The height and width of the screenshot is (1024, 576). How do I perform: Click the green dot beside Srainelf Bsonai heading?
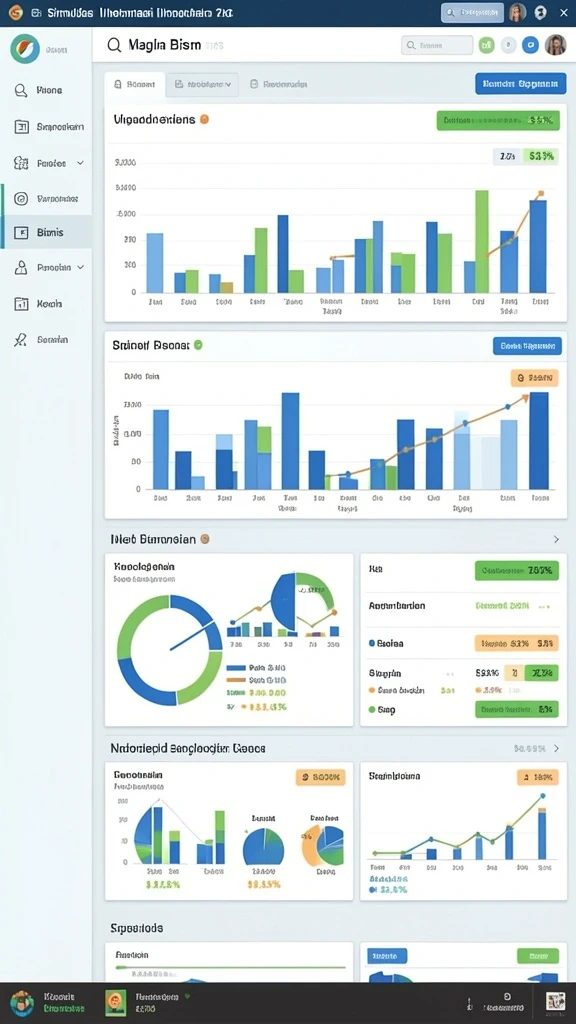(198, 345)
